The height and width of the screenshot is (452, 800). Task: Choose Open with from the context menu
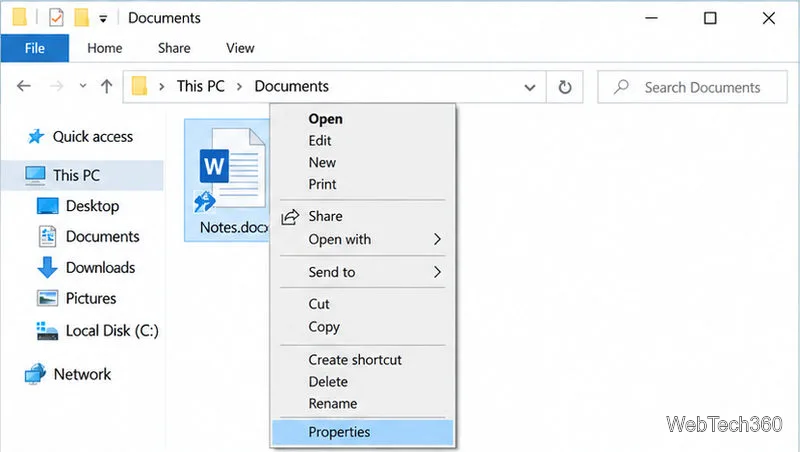(340, 239)
